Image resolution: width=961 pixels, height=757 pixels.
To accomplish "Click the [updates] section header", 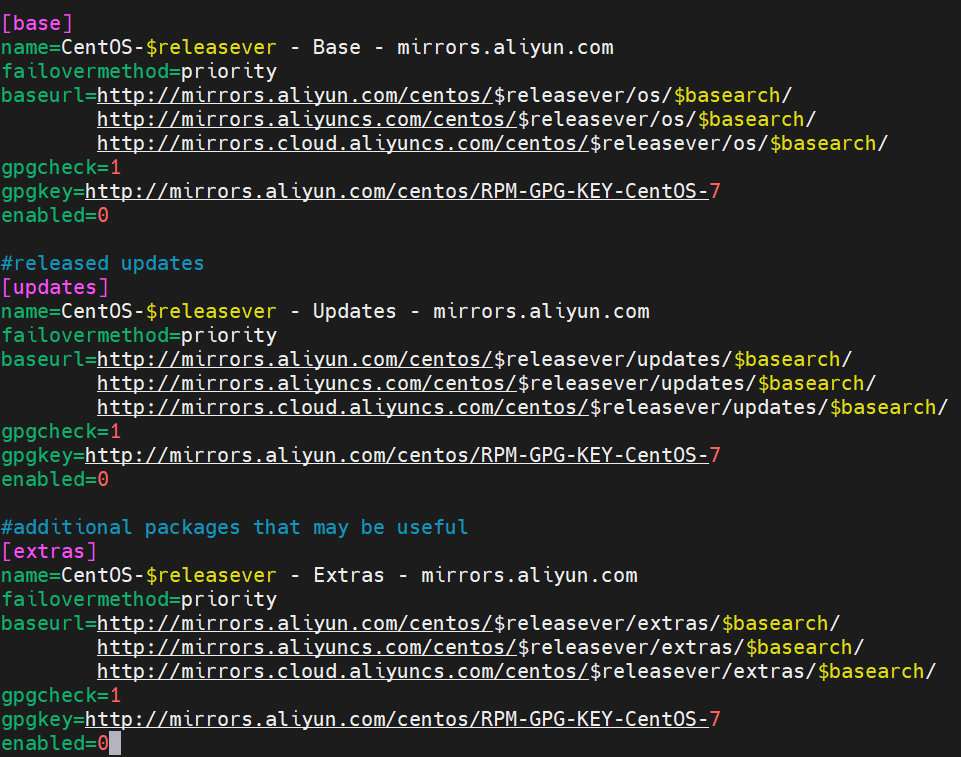I will [x=55, y=287].
